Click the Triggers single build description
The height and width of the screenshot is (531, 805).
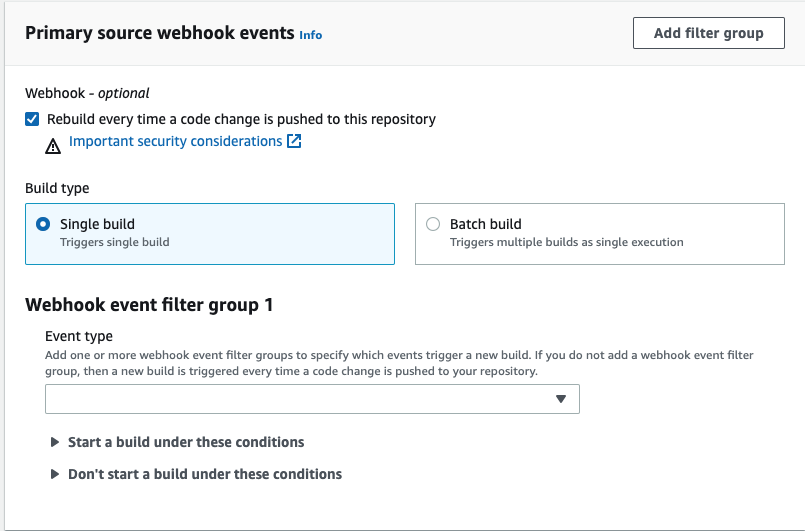click(x=114, y=242)
